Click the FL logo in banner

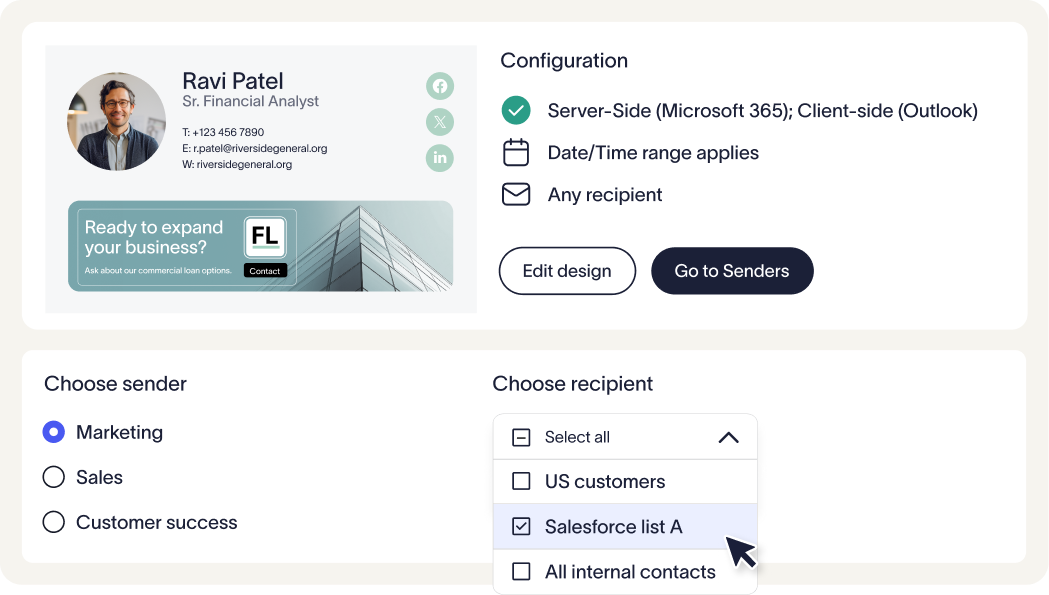click(x=265, y=237)
